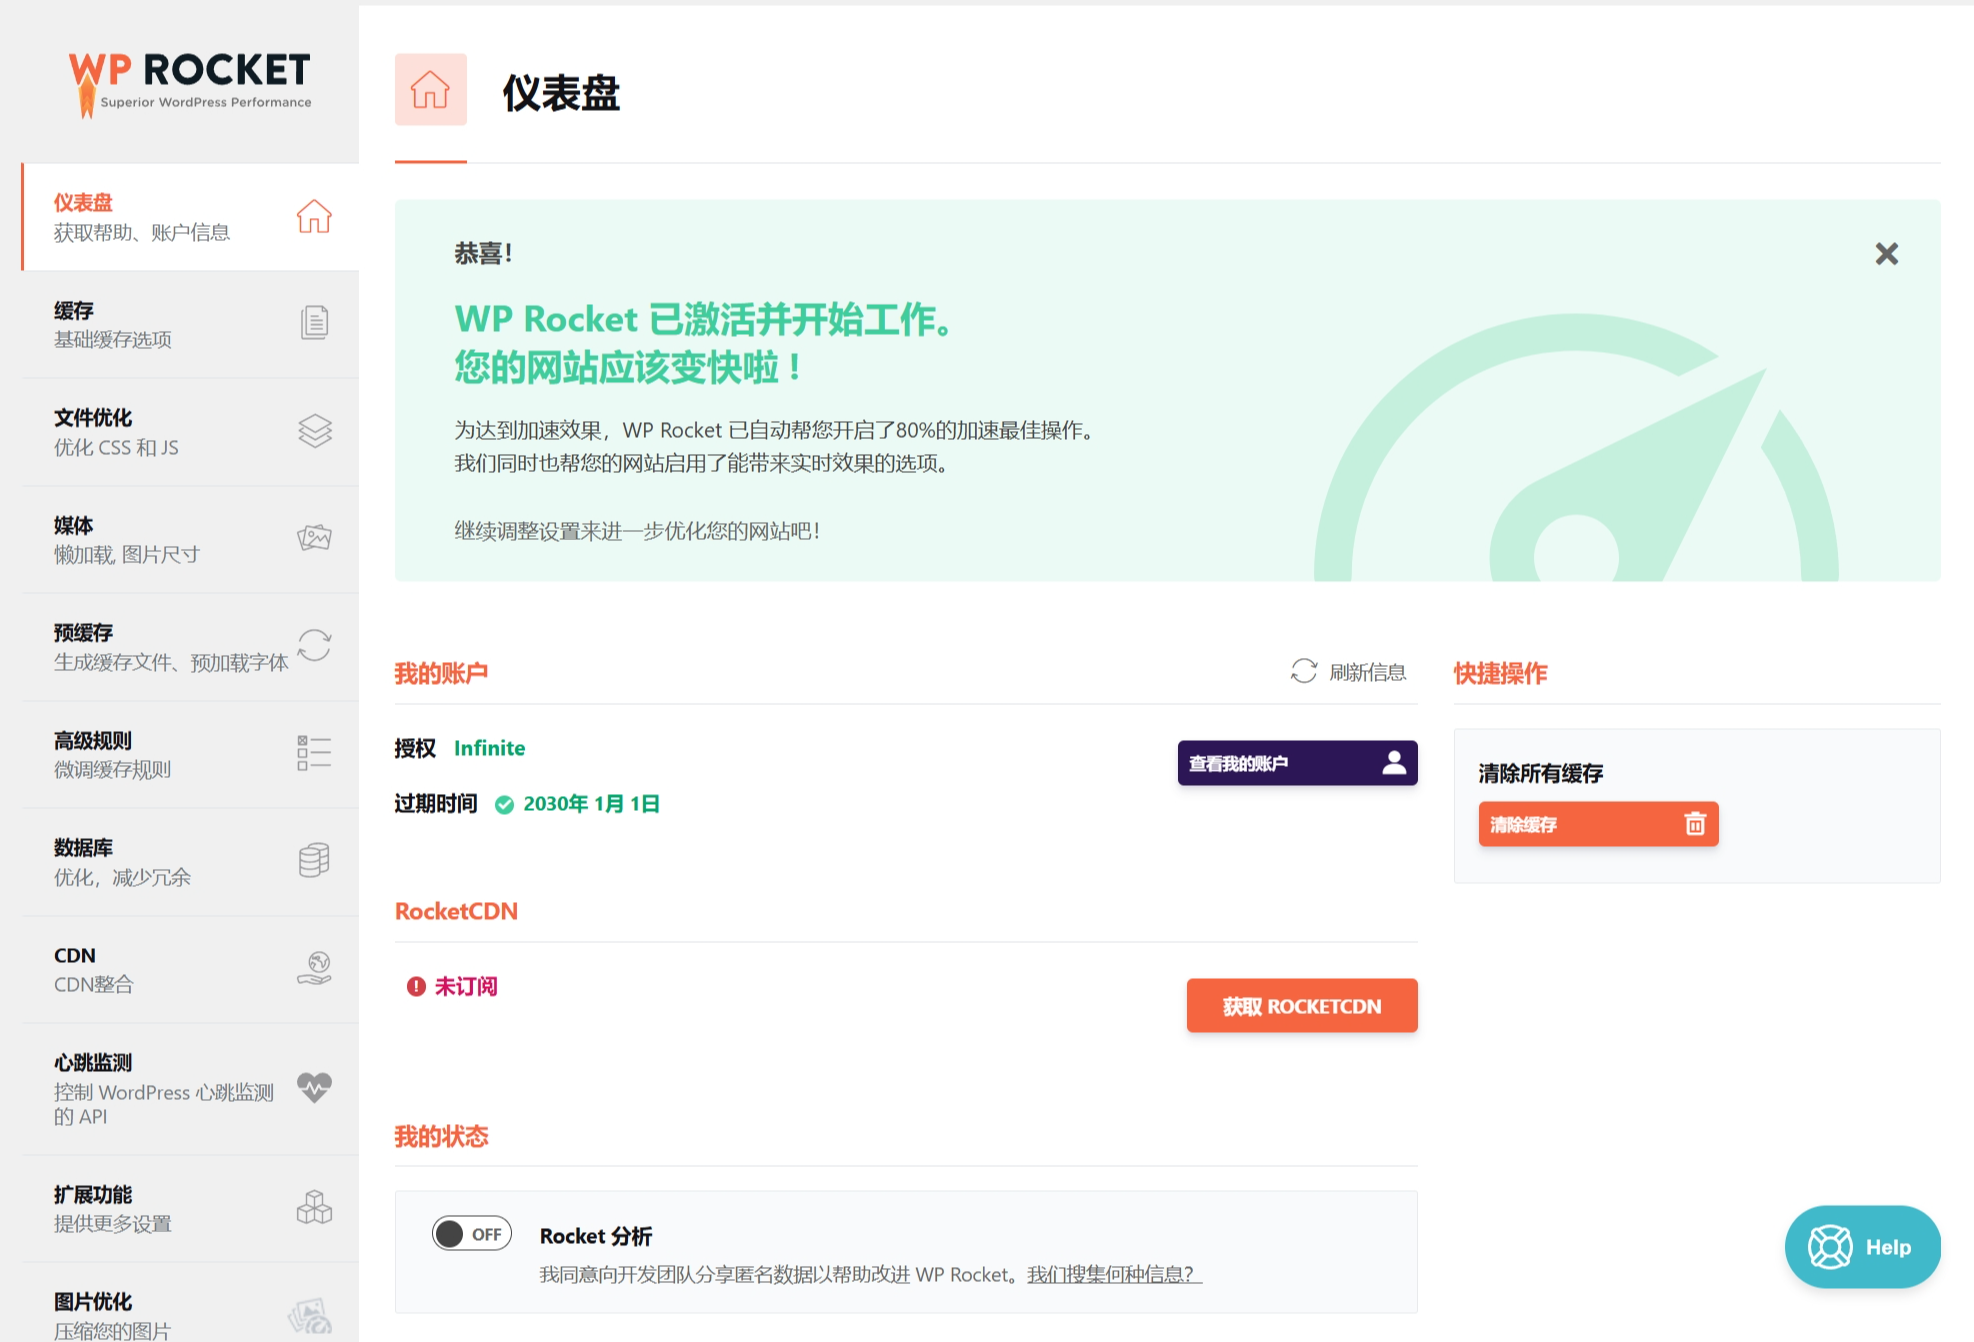Click the refresh icon next to 刷新信息
This screenshot has height=1342, width=1974.
[1304, 671]
